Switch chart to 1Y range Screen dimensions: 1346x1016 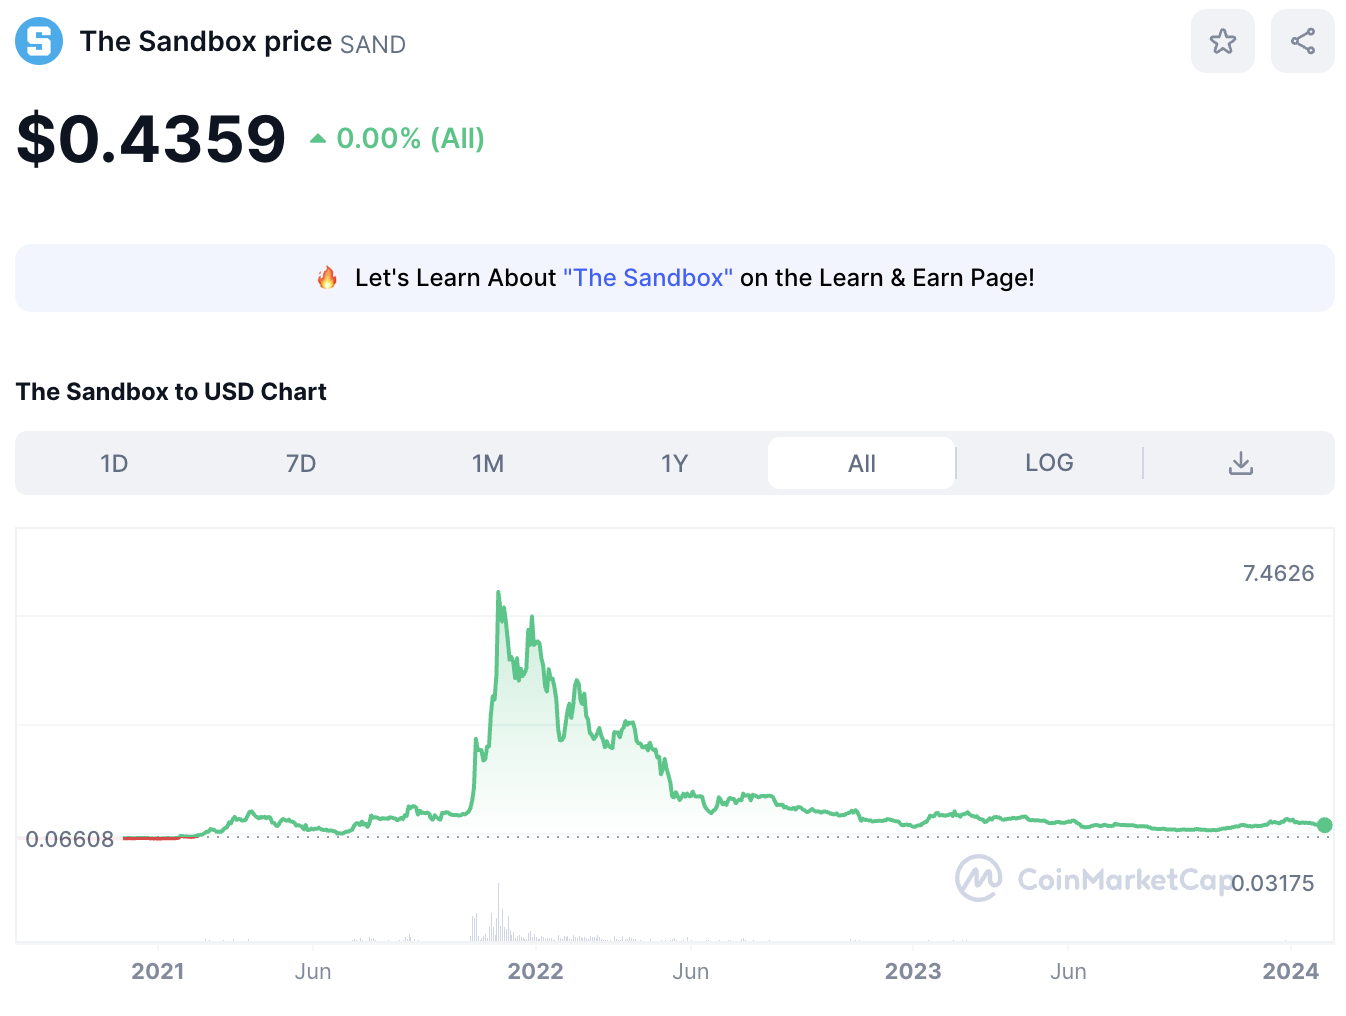click(x=675, y=463)
